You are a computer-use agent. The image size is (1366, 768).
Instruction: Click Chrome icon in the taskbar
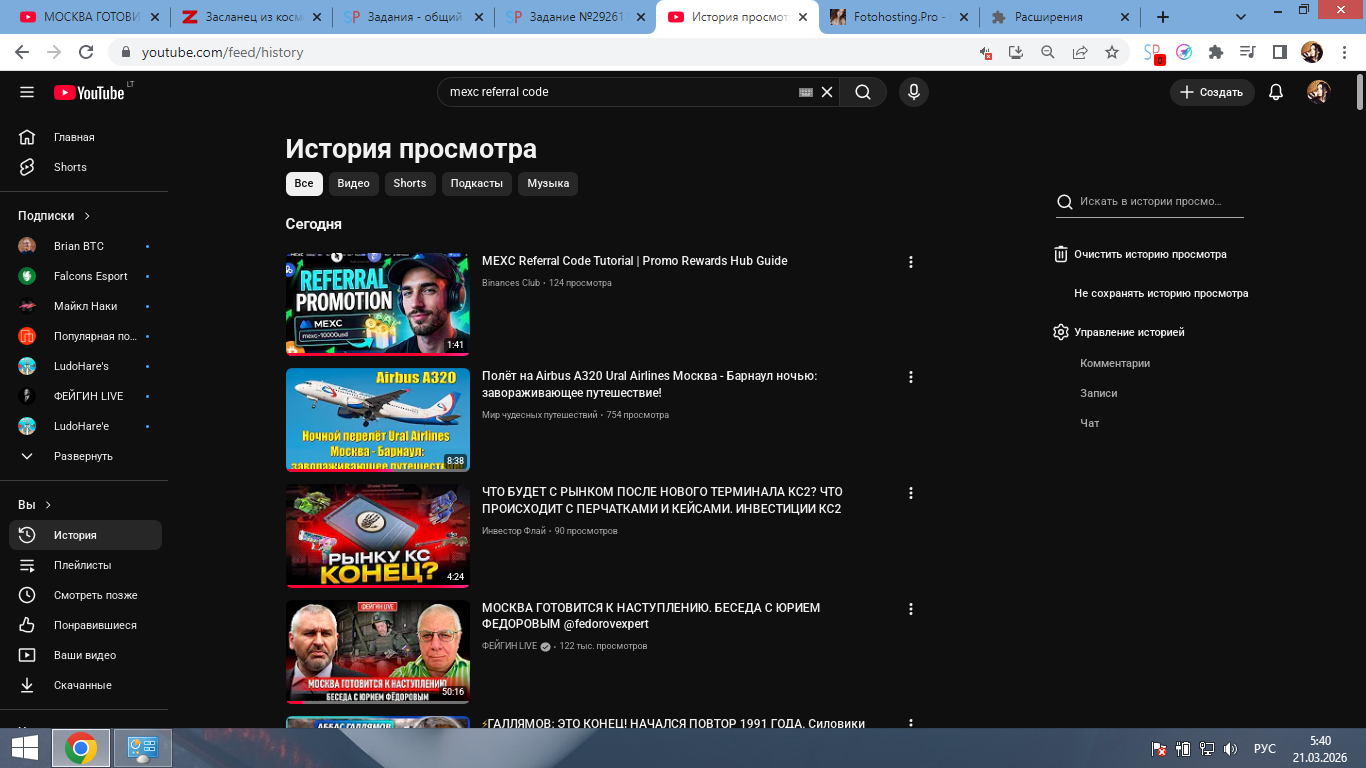point(81,748)
